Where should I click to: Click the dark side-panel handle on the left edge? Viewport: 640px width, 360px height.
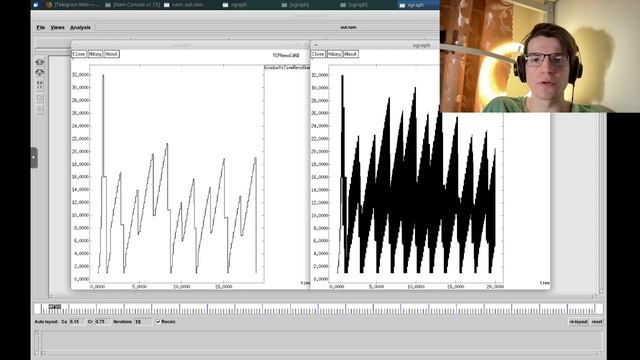(x=34, y=158)
